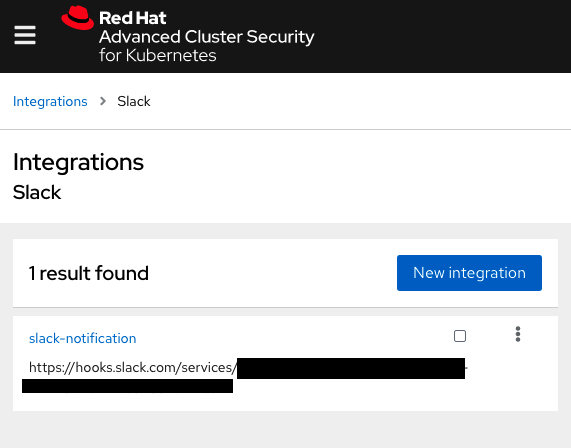Click the Integrations page heading
This screenshot has height=448, width=571.
click(x=78, y=162)
